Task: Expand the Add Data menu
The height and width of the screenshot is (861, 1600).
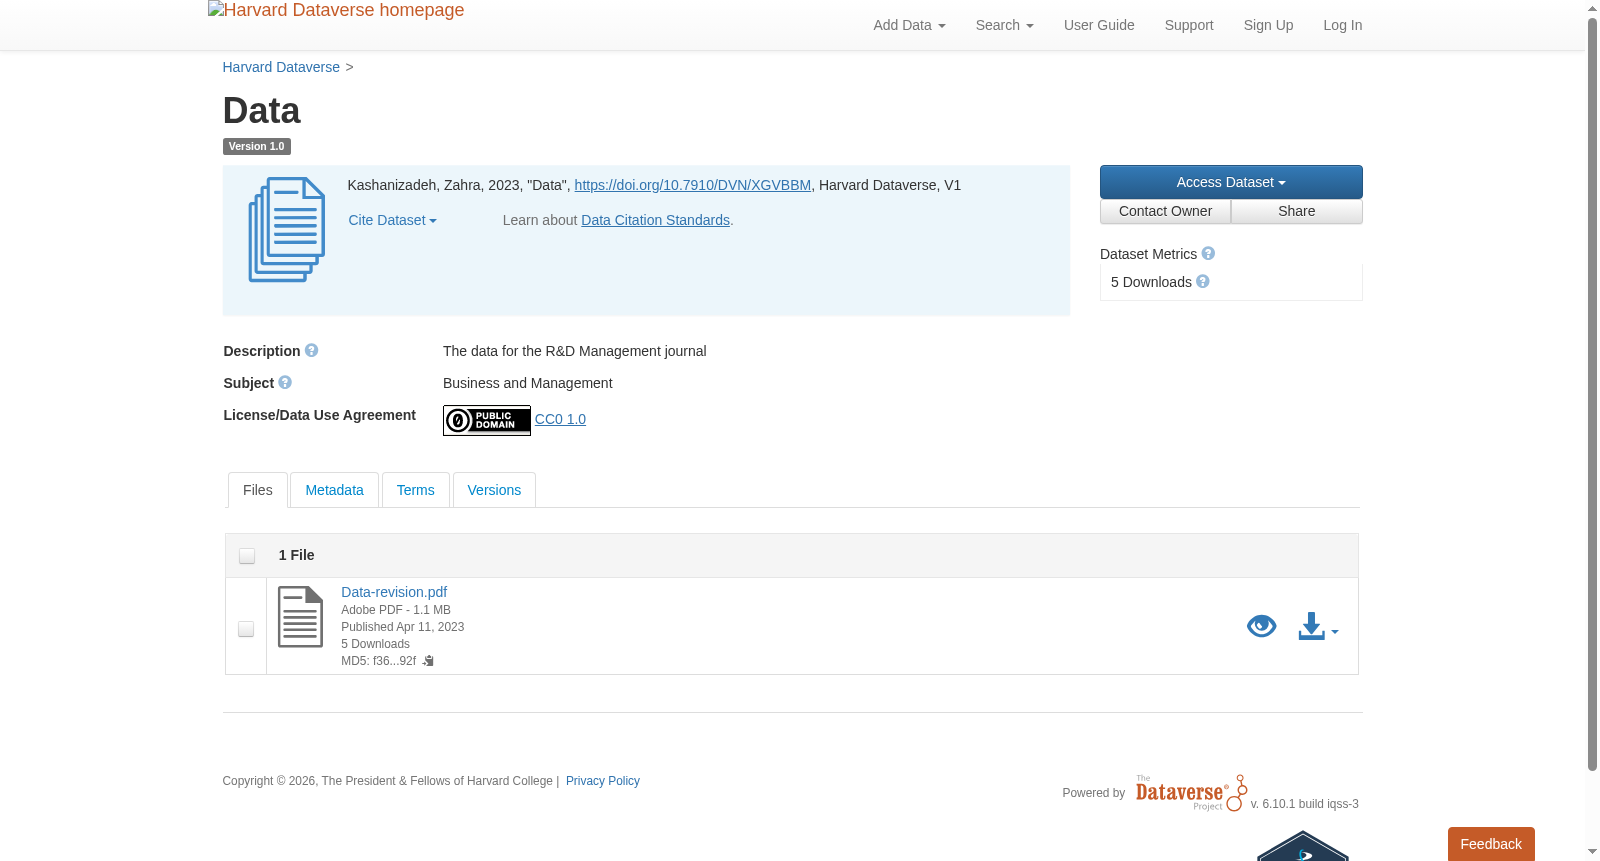Action: (909, 25)
